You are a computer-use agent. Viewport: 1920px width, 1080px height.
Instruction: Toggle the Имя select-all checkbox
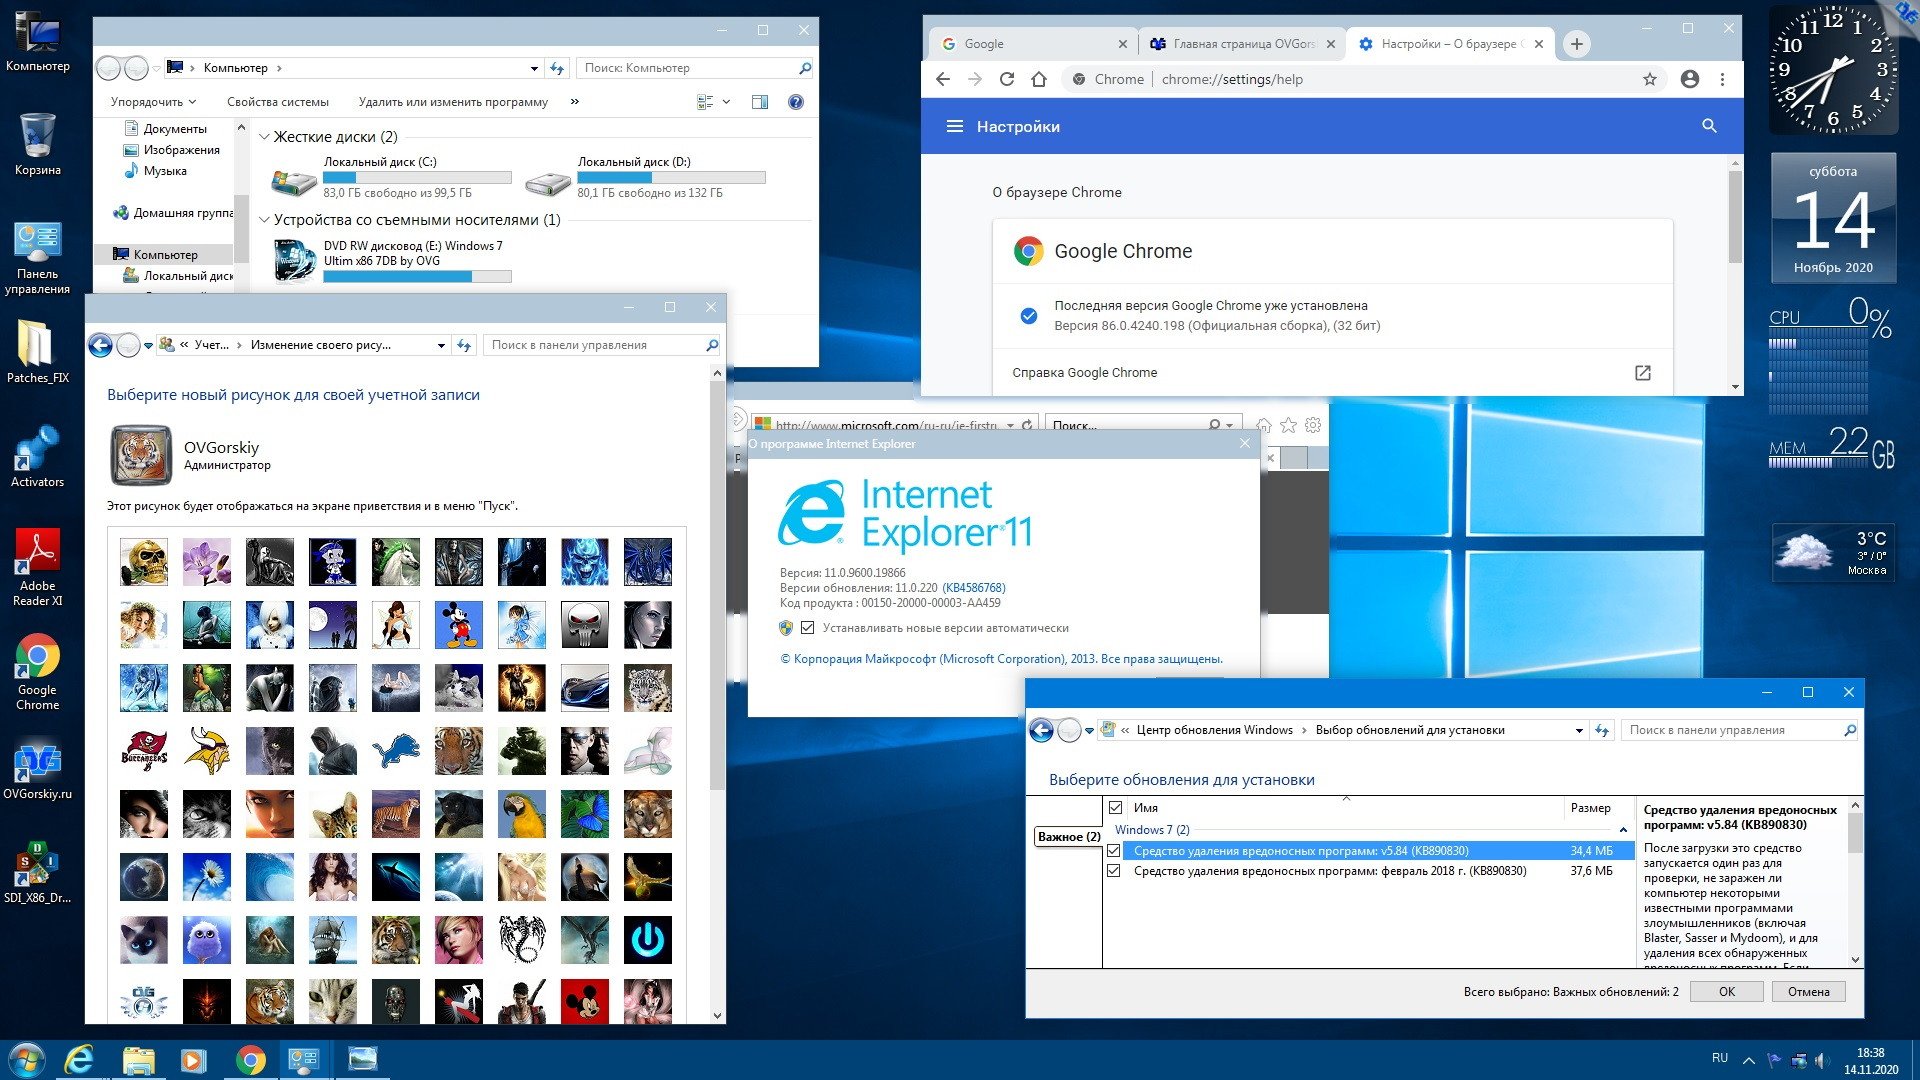(1116, 807)
